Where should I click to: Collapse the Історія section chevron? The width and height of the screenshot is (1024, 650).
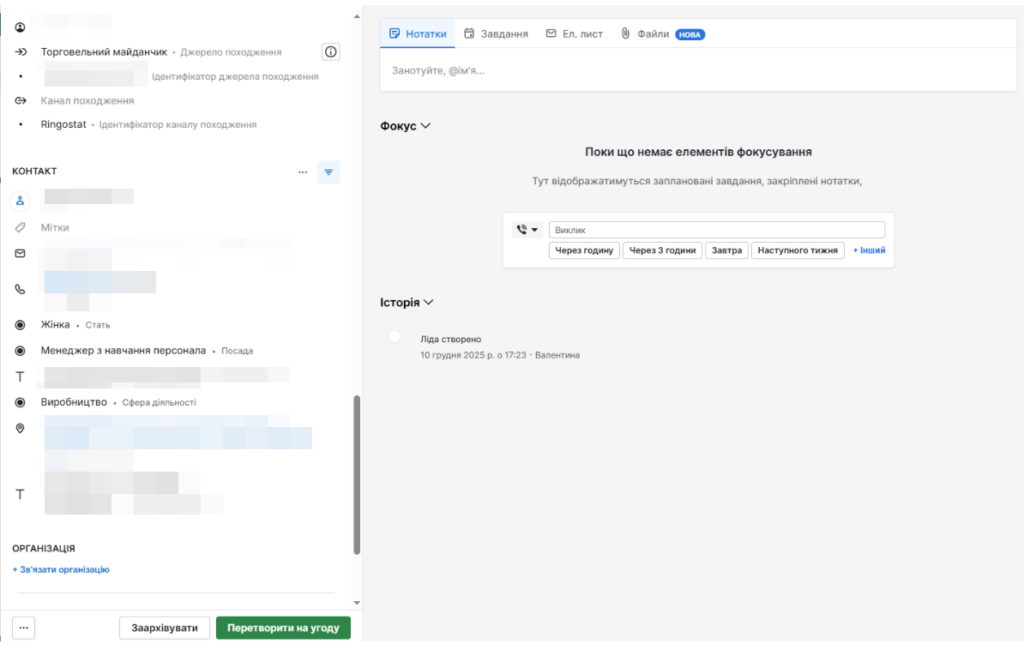(432, 302)
